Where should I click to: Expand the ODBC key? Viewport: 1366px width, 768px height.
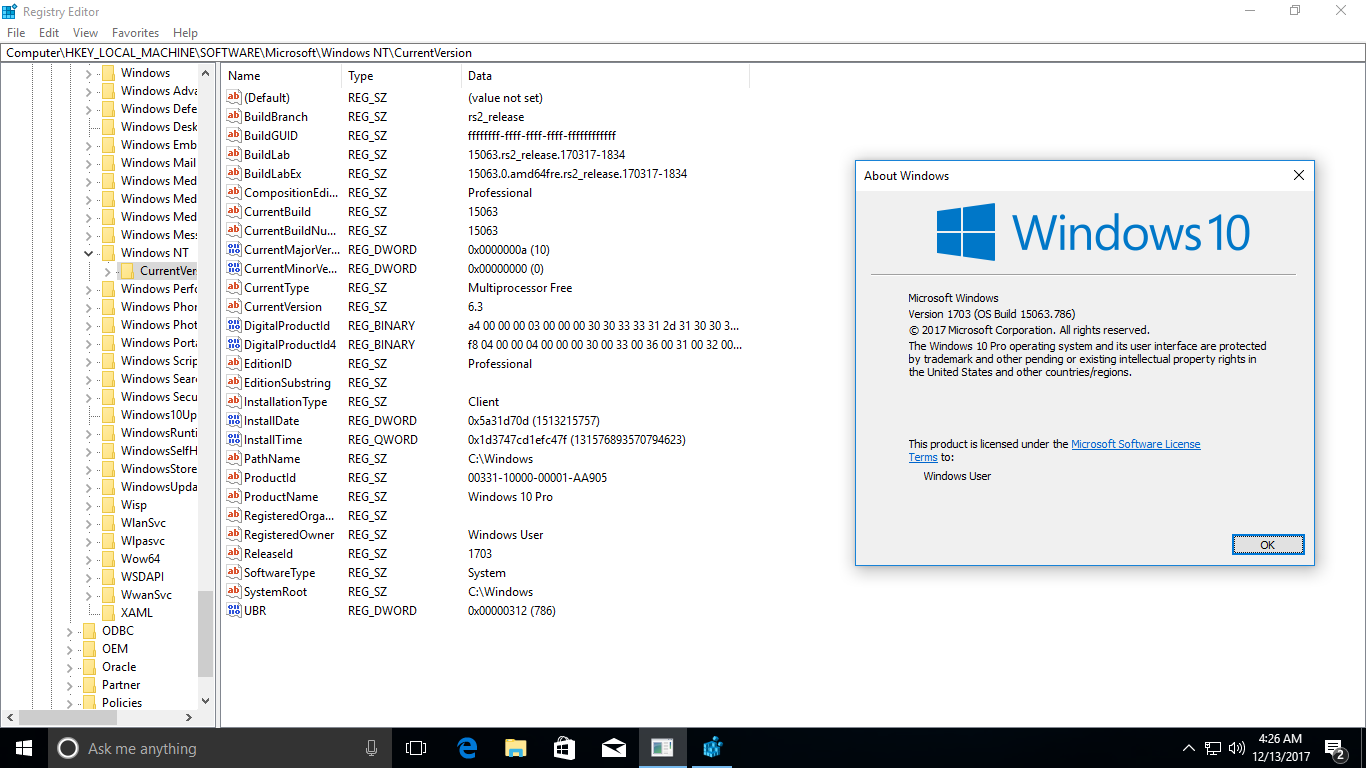[x=69, y=631]
